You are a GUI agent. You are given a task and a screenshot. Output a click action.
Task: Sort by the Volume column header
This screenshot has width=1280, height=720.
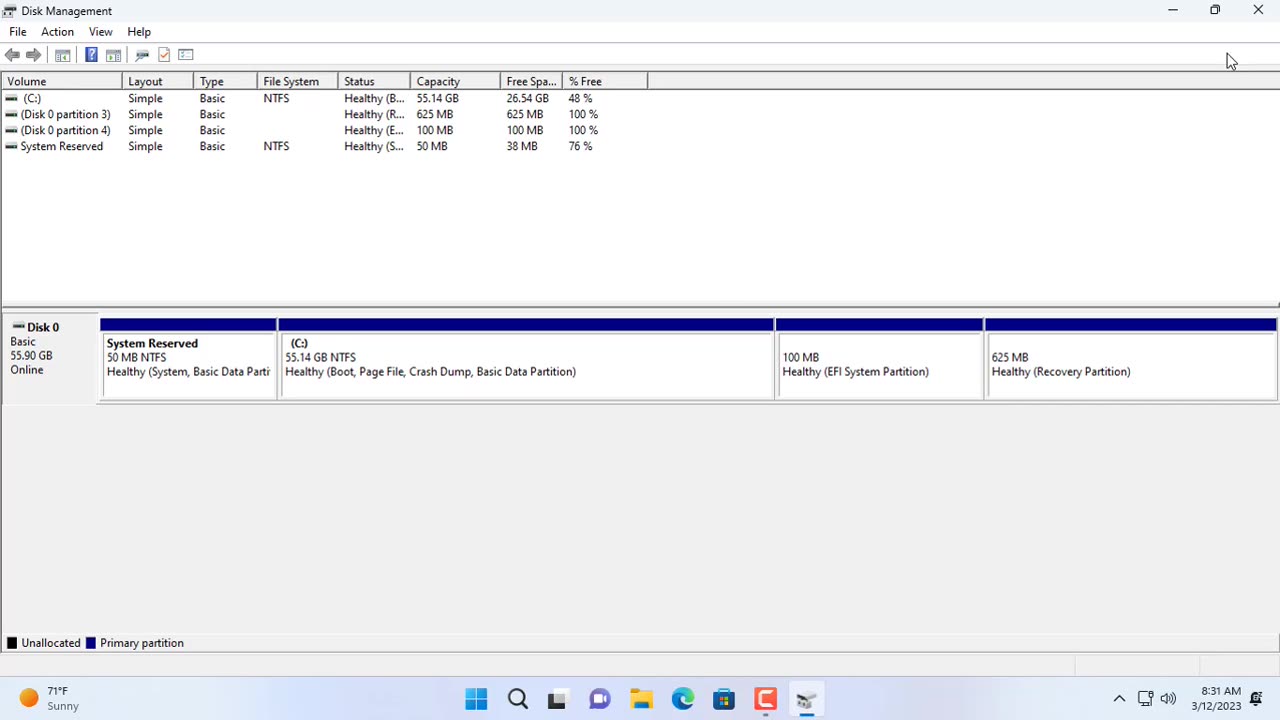tap(62, 81)
